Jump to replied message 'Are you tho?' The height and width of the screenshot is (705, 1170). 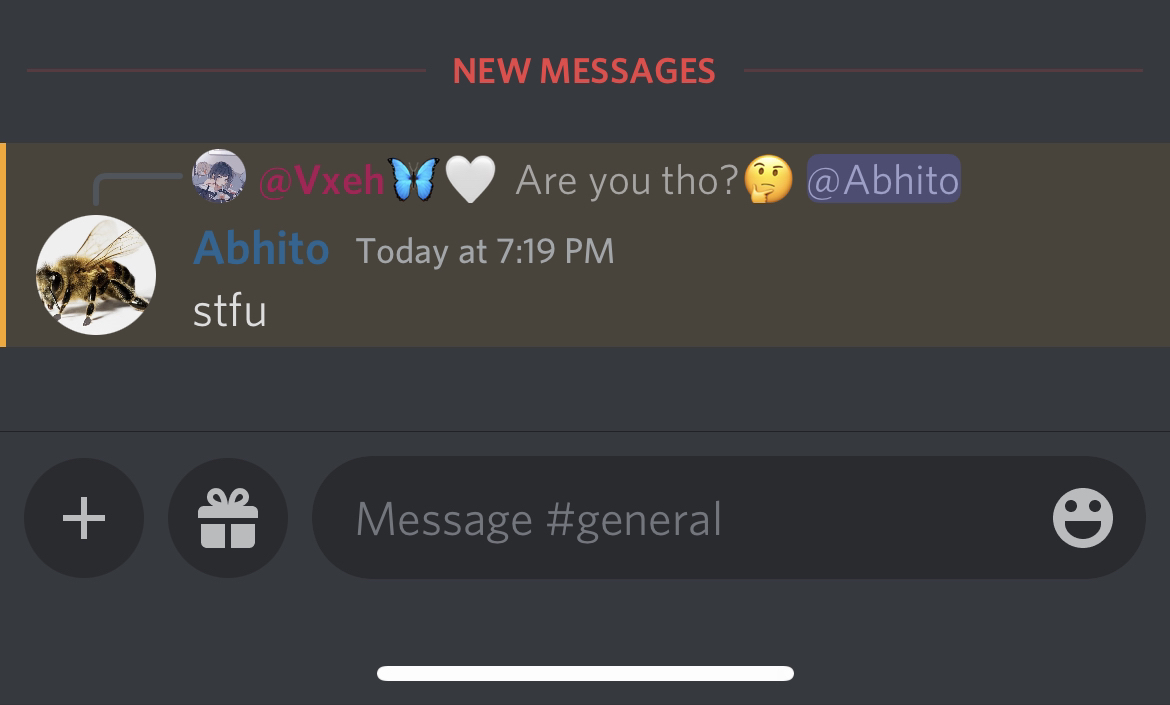coord(627,180)
